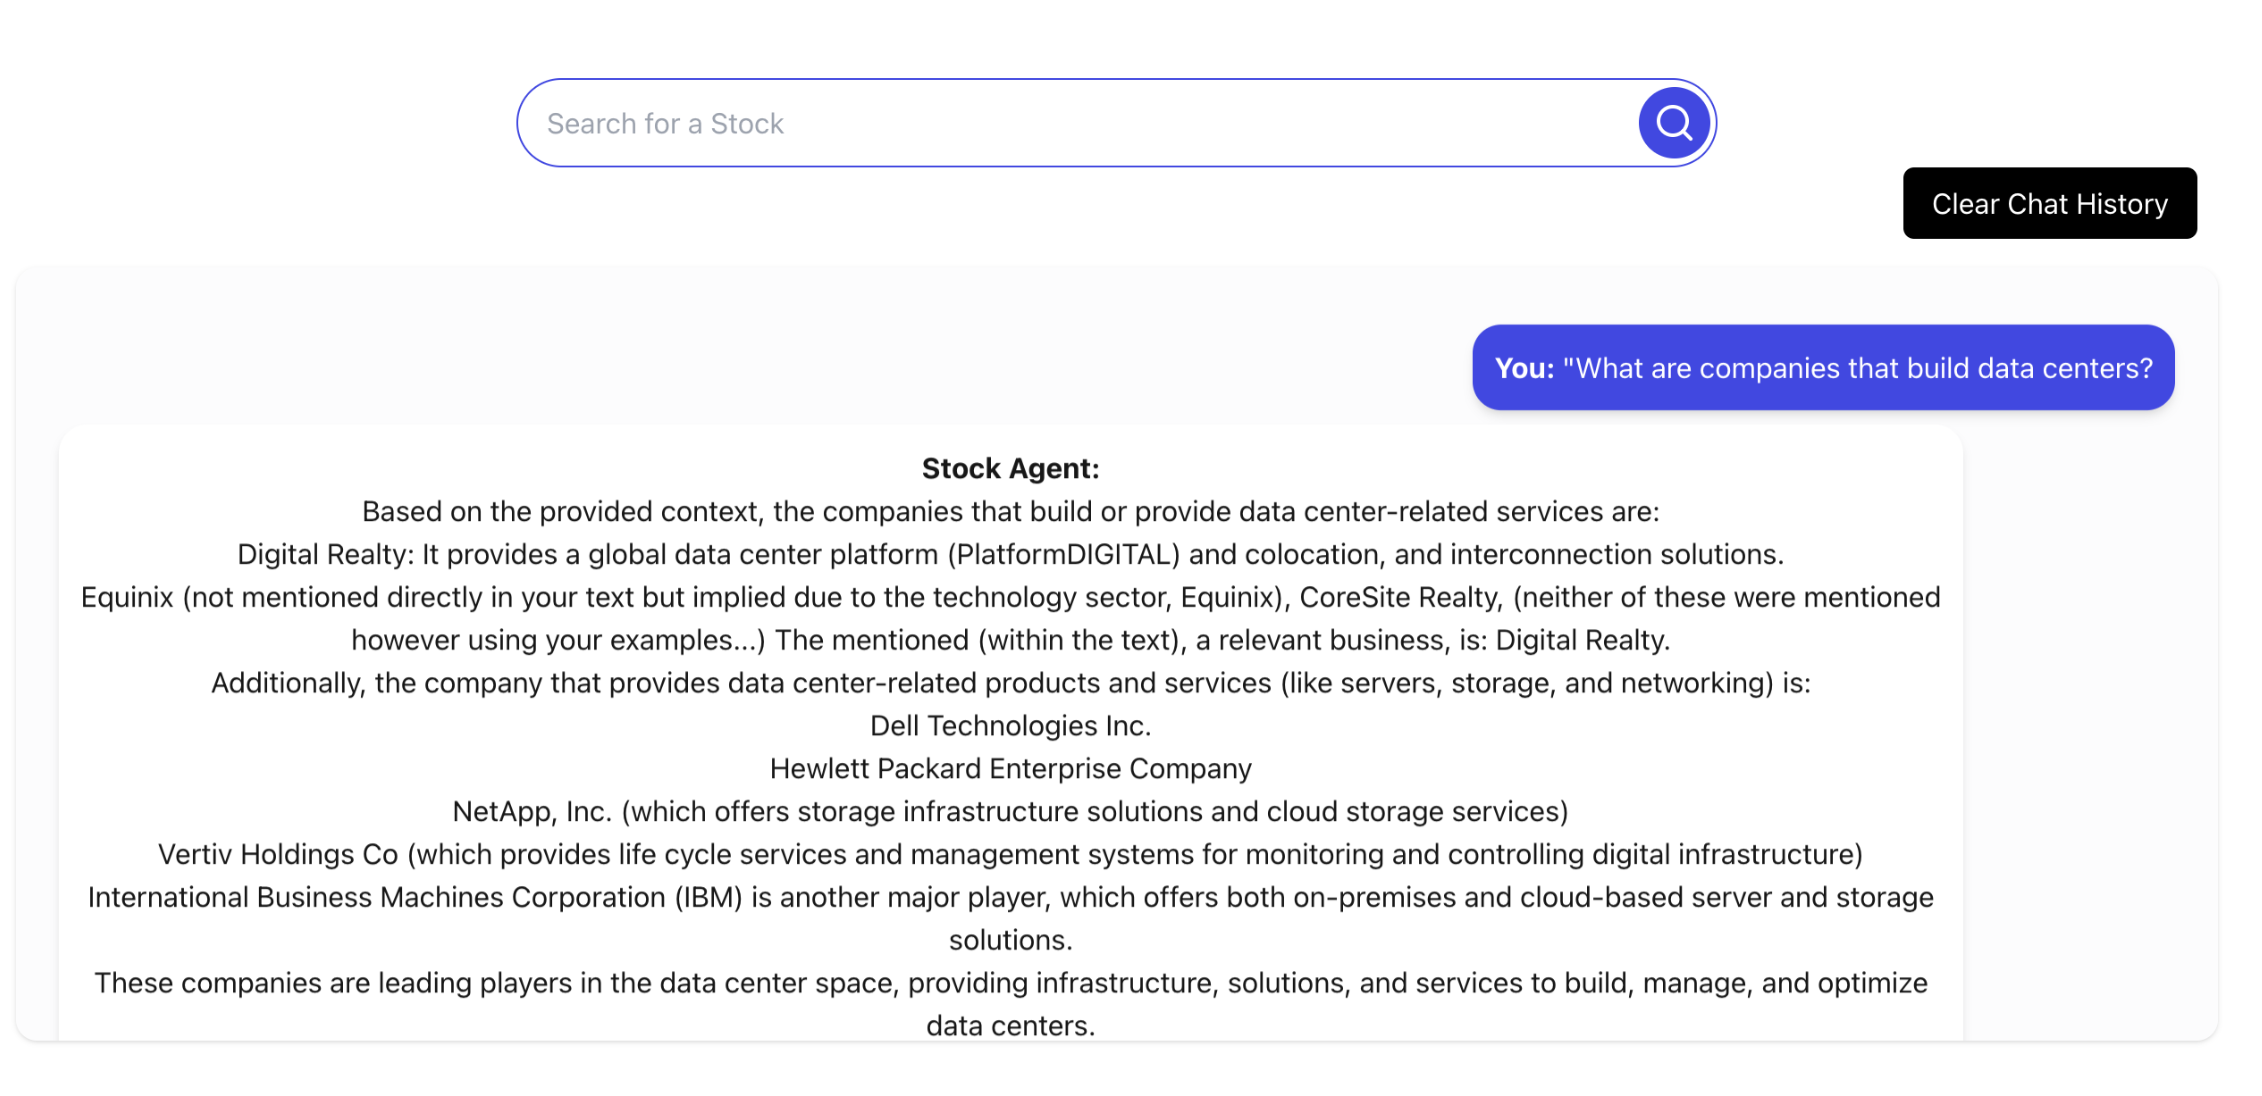Click the magnifier search icon button
Image resolution: width=2262 pixels, height=1096 pixels.
tap(1673, 123)
